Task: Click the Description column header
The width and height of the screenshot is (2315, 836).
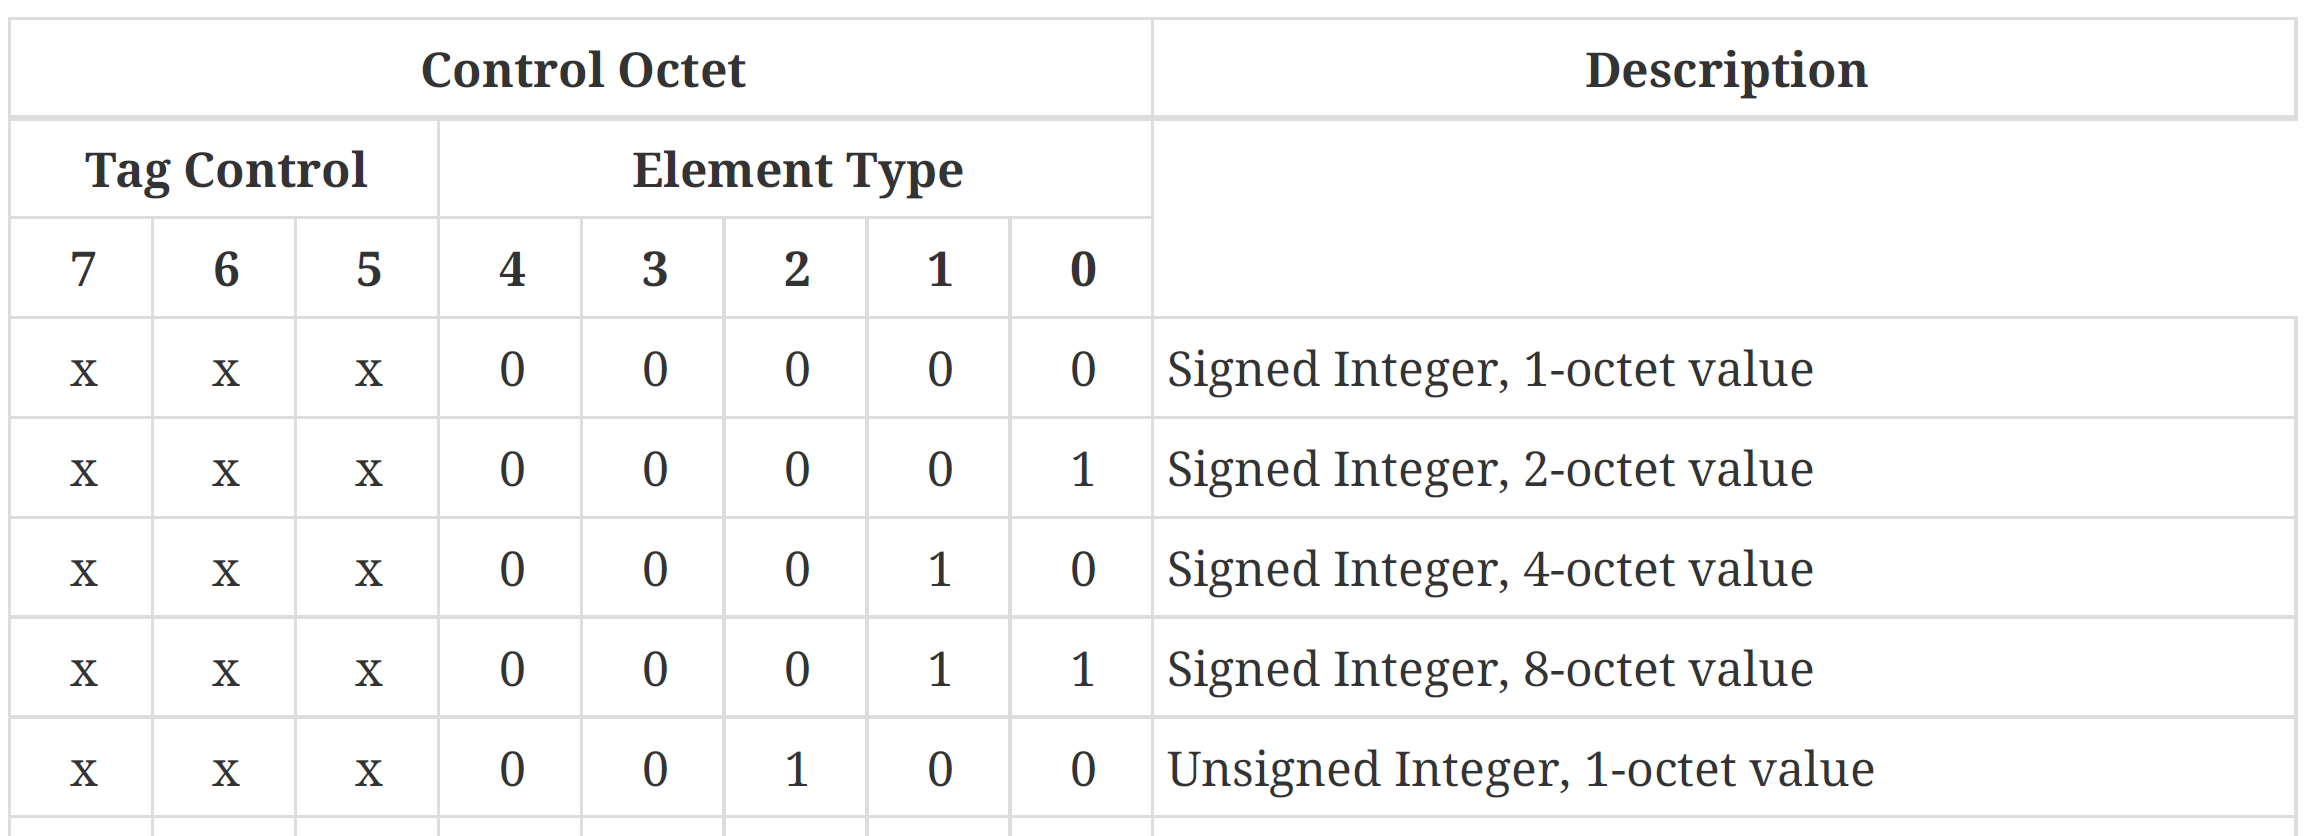Action: click(x=1725, y=70)
